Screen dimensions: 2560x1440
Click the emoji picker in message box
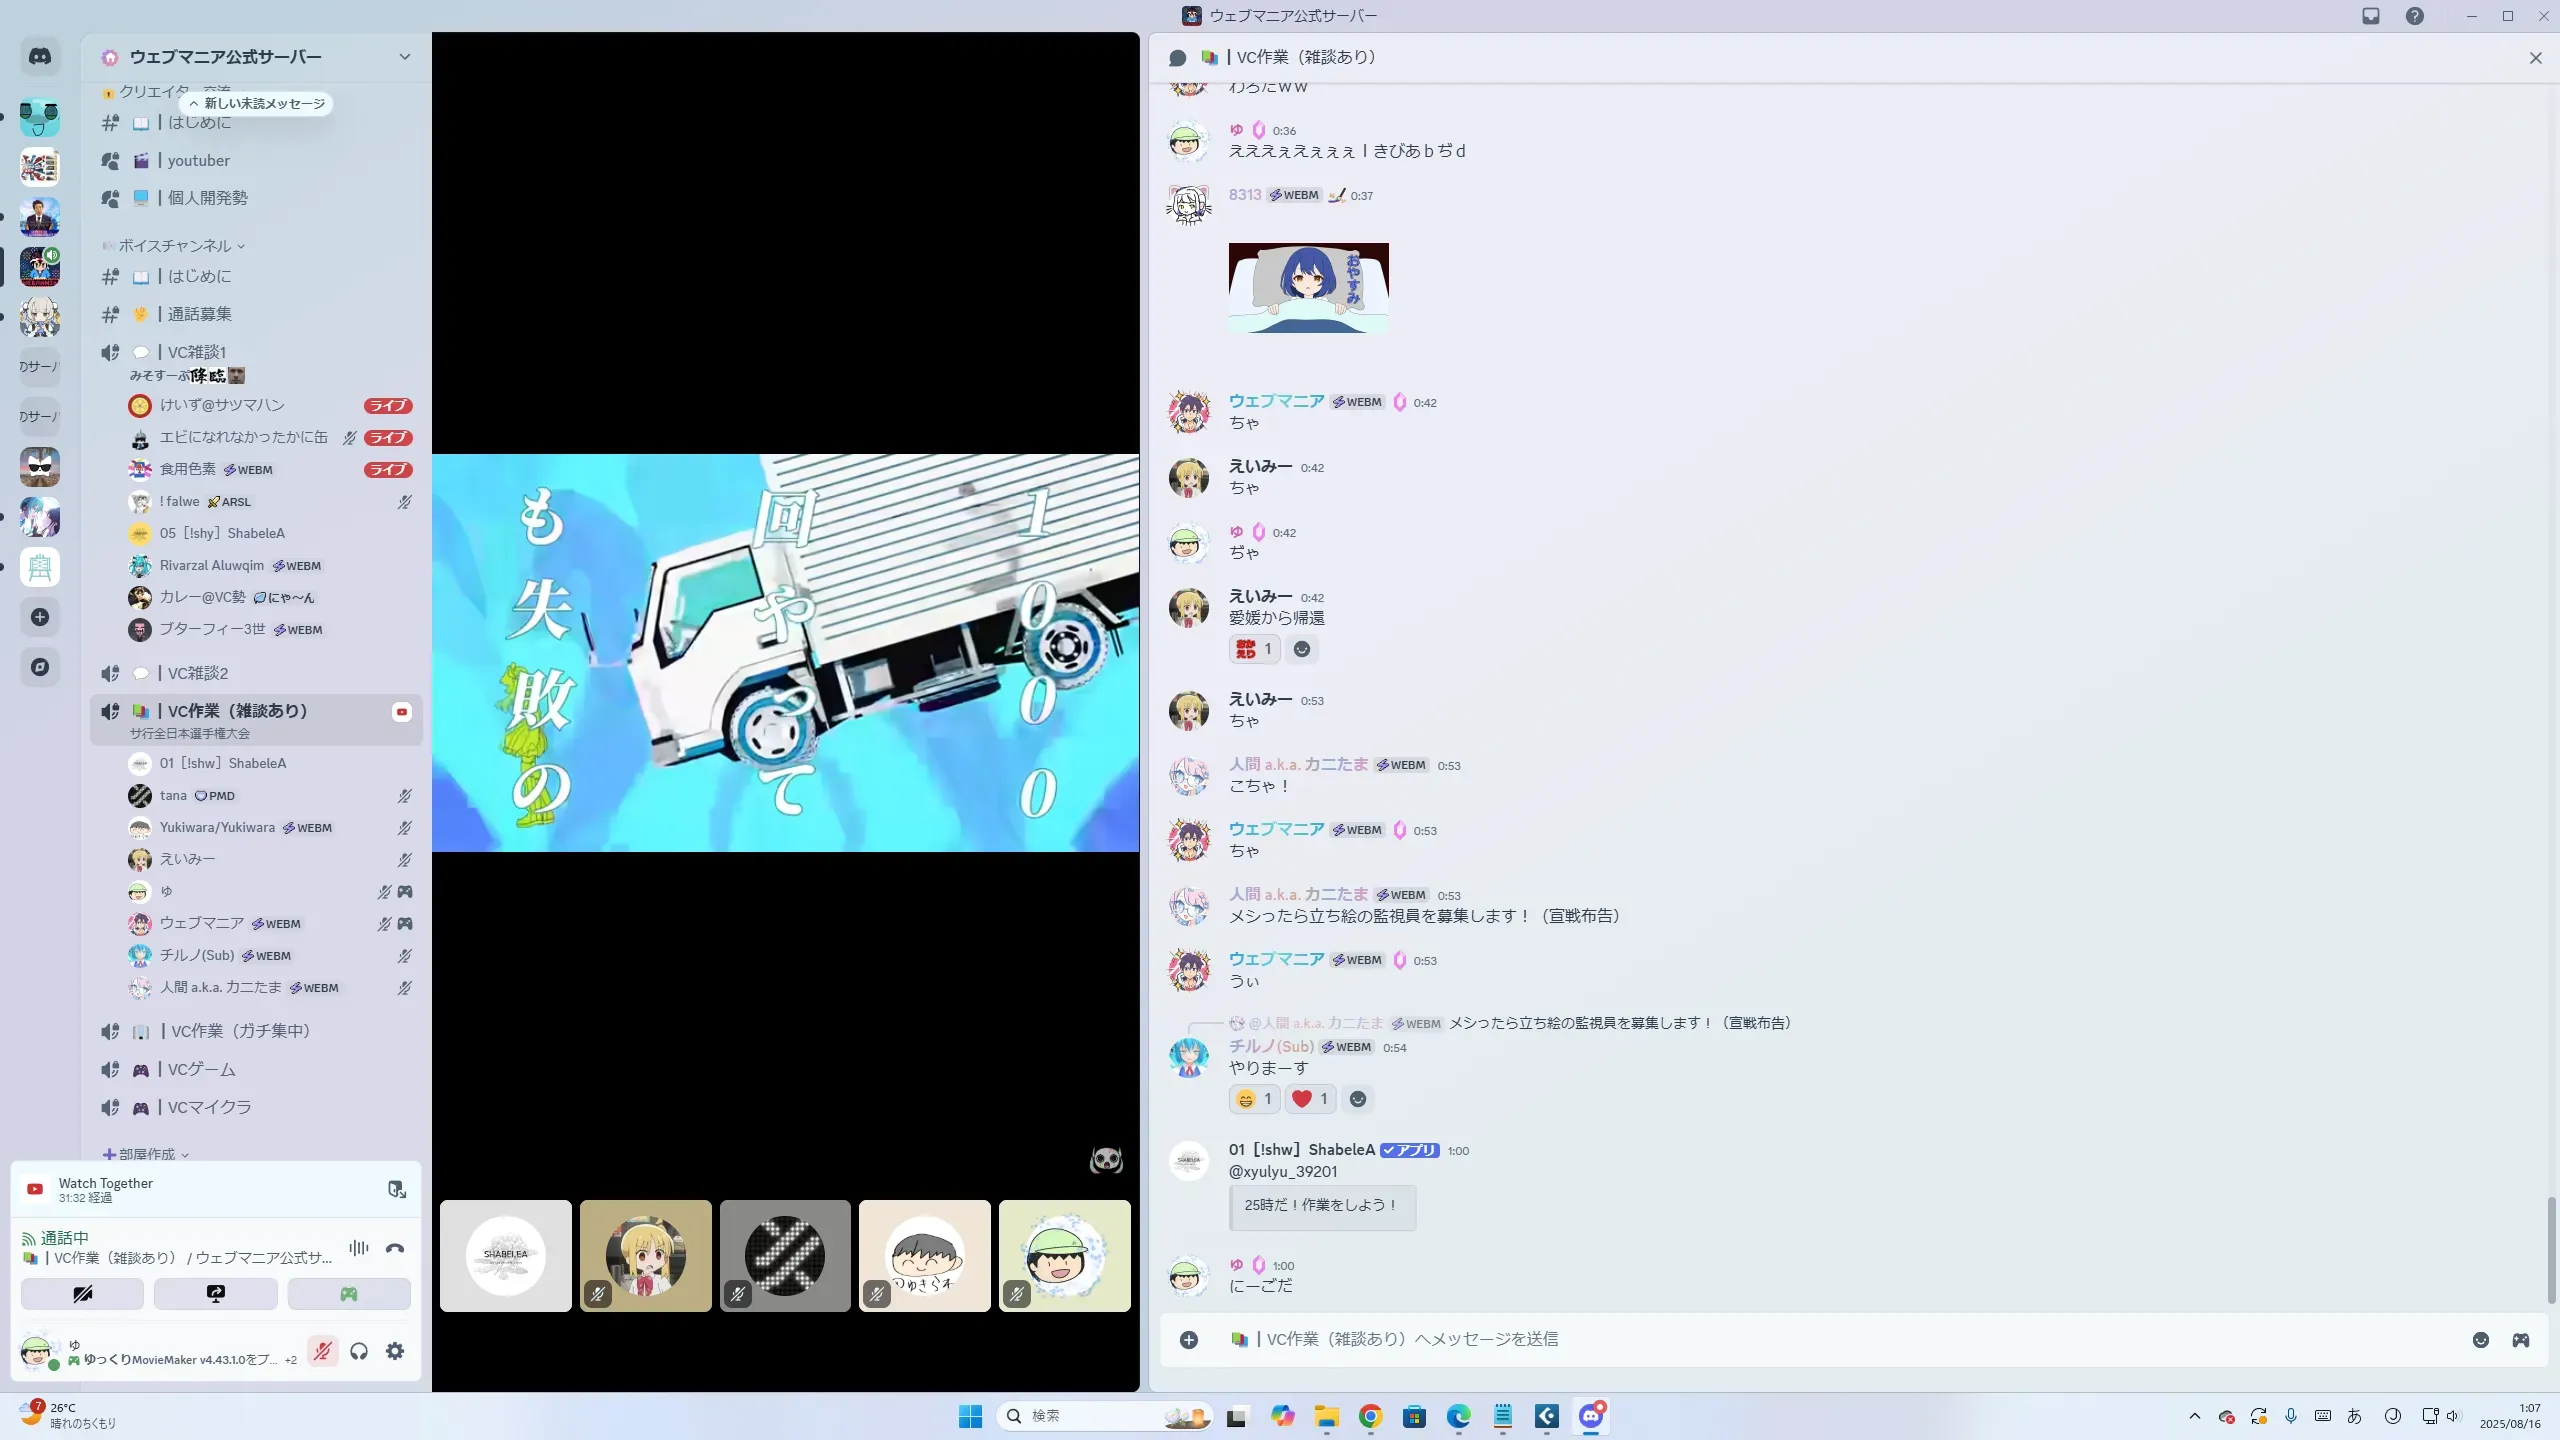pos(2480,1340)
